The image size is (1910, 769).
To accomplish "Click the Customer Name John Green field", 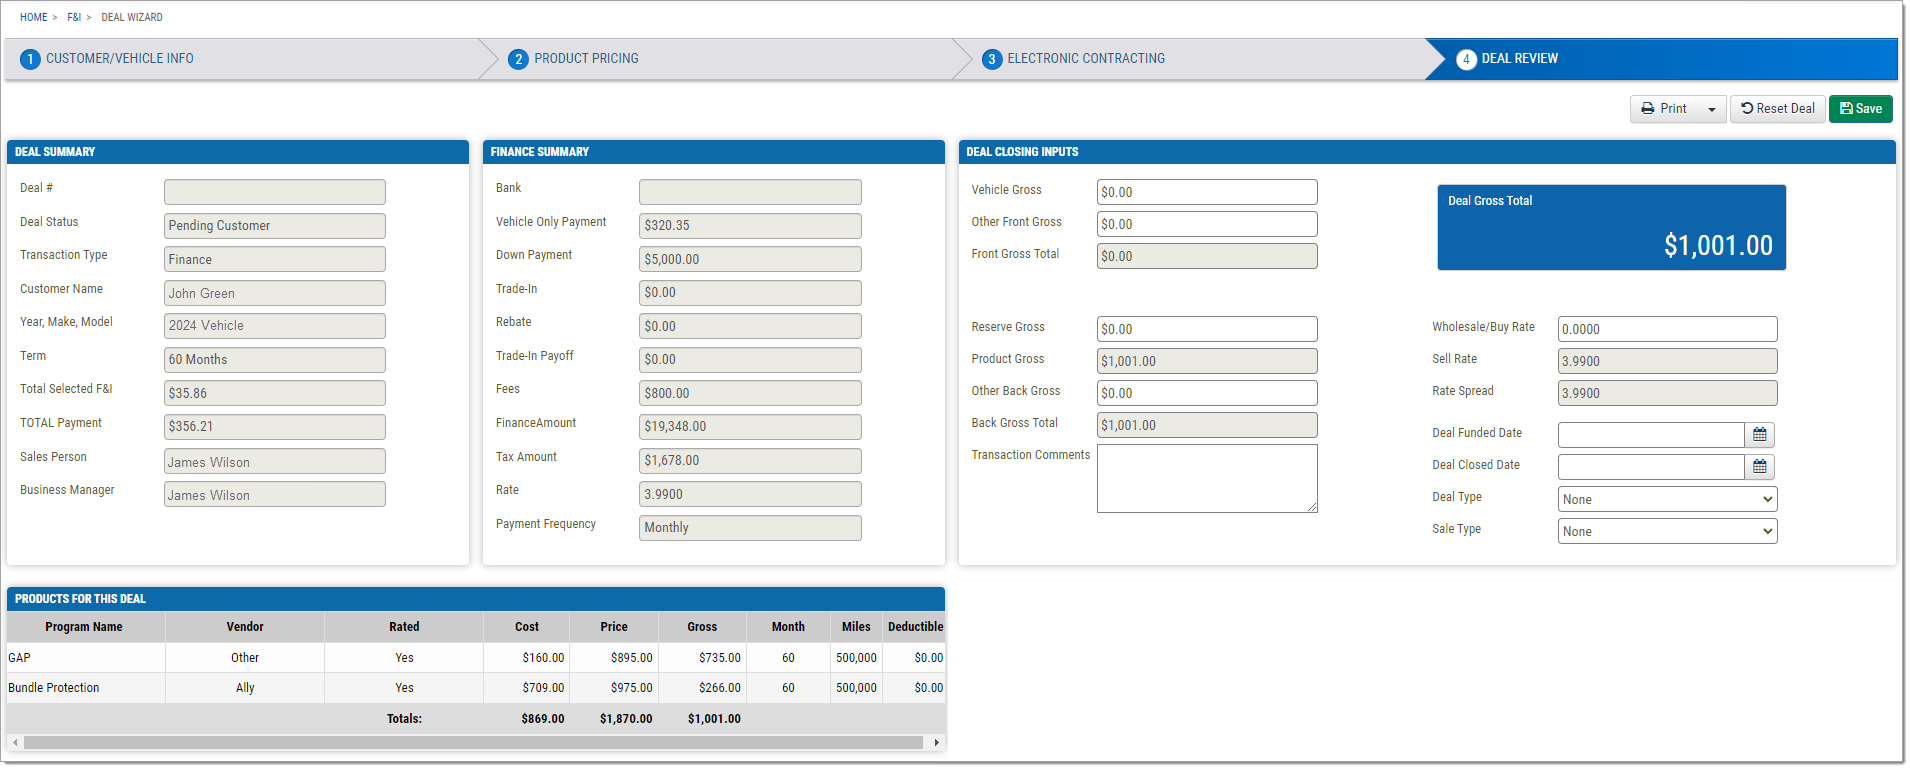I will [275, 293].
